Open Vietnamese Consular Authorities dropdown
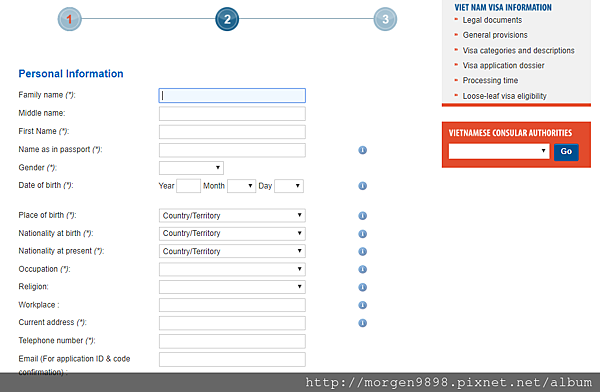 tap(499, 151)
